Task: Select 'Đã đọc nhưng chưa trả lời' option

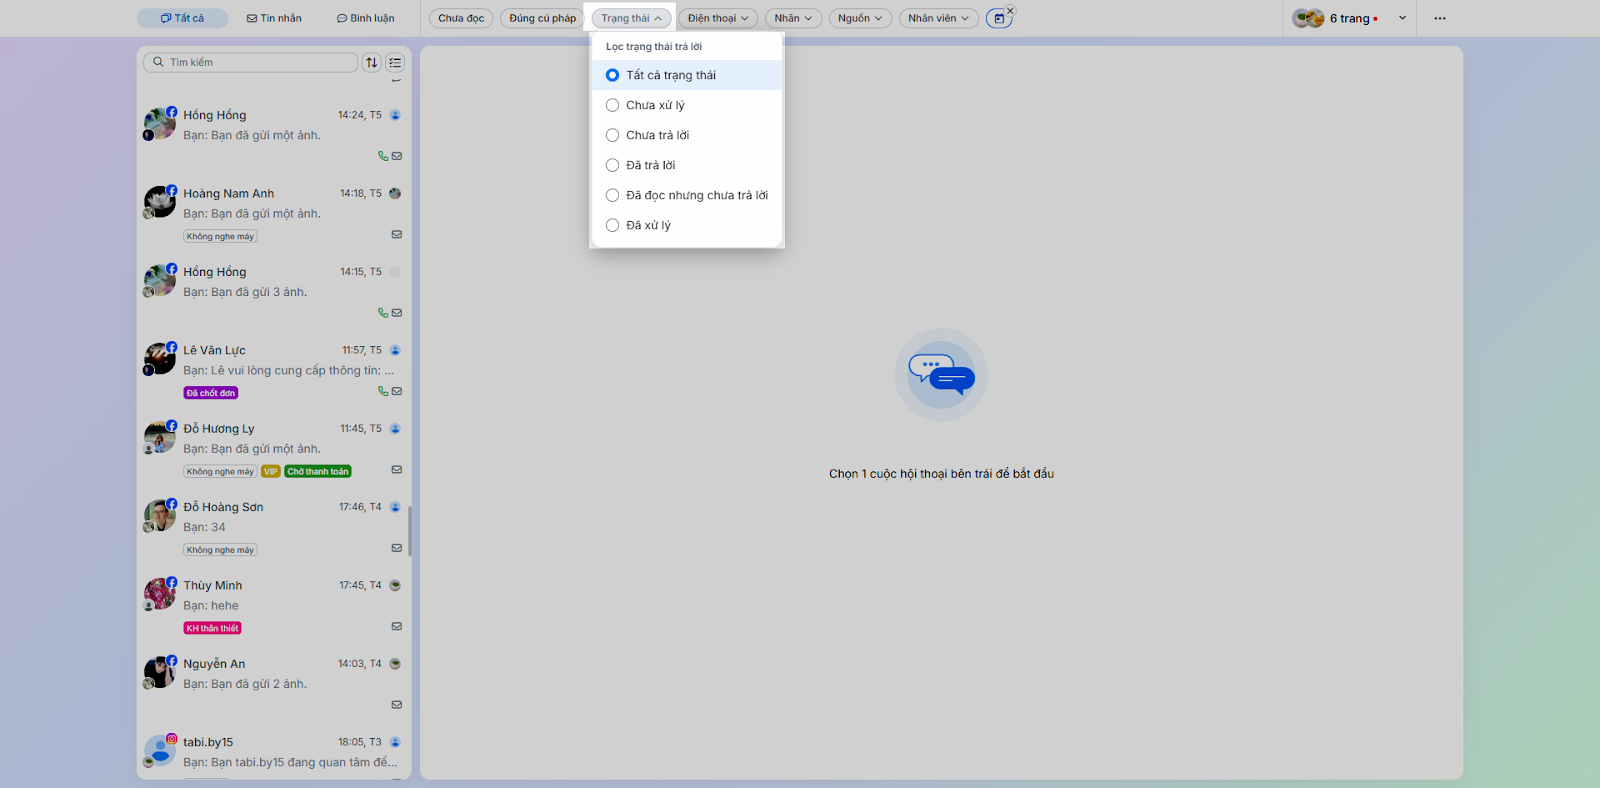Action: tap(687, 195)
